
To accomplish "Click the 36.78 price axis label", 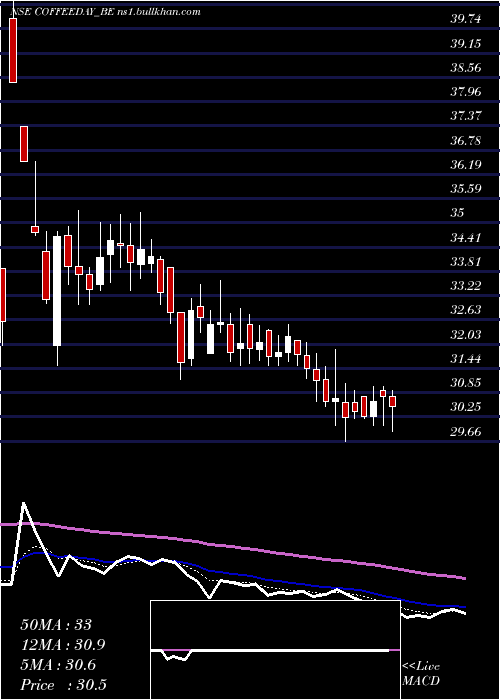I will (466, 141).
